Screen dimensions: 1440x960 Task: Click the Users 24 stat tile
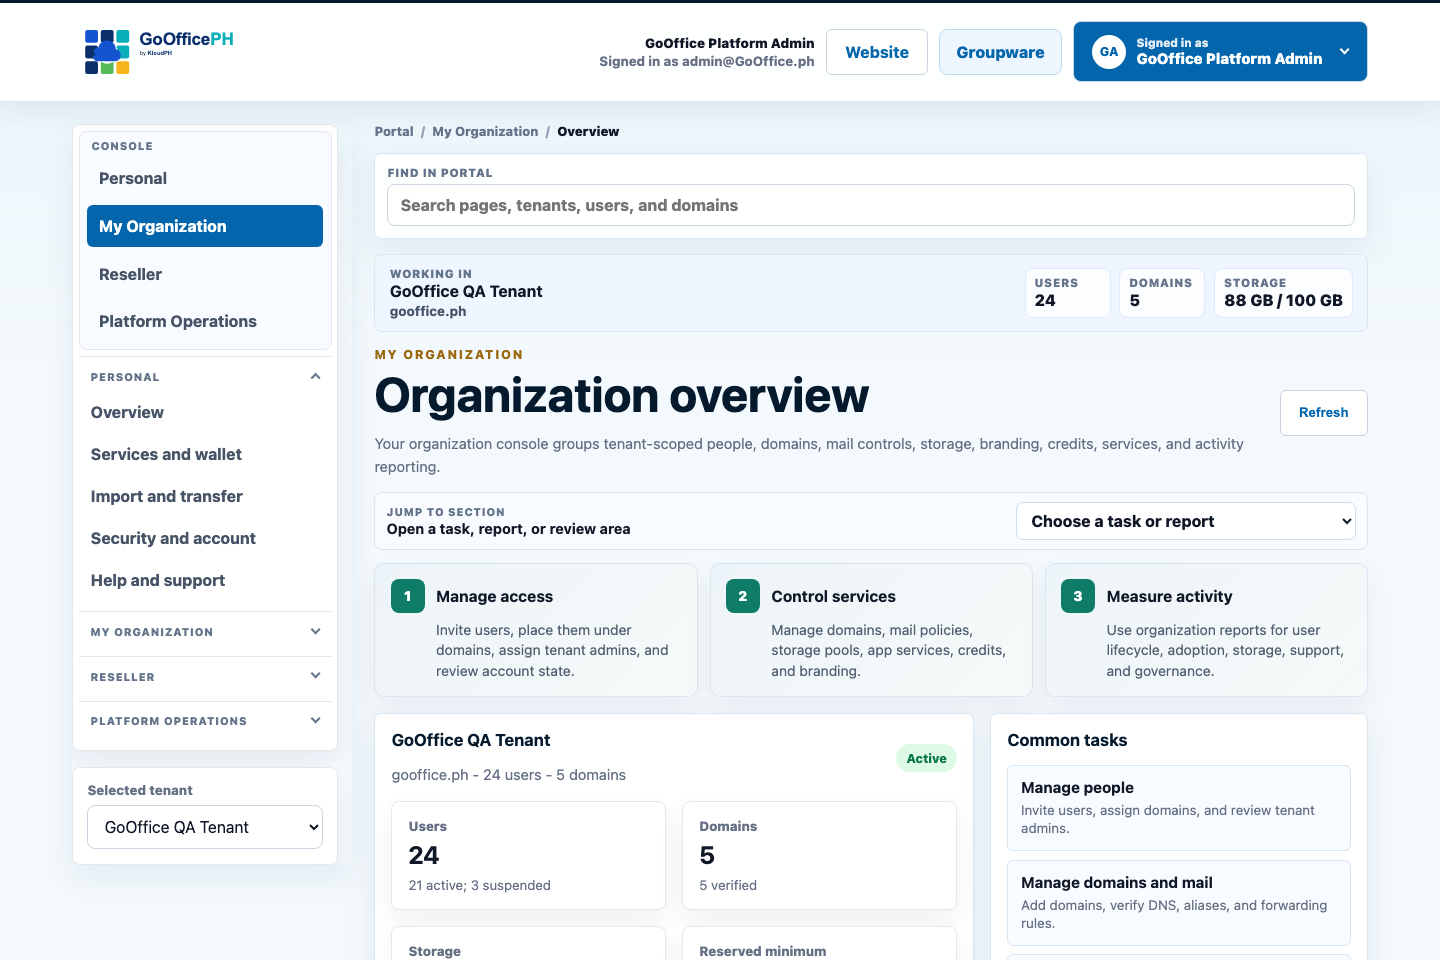[1068, 293]
